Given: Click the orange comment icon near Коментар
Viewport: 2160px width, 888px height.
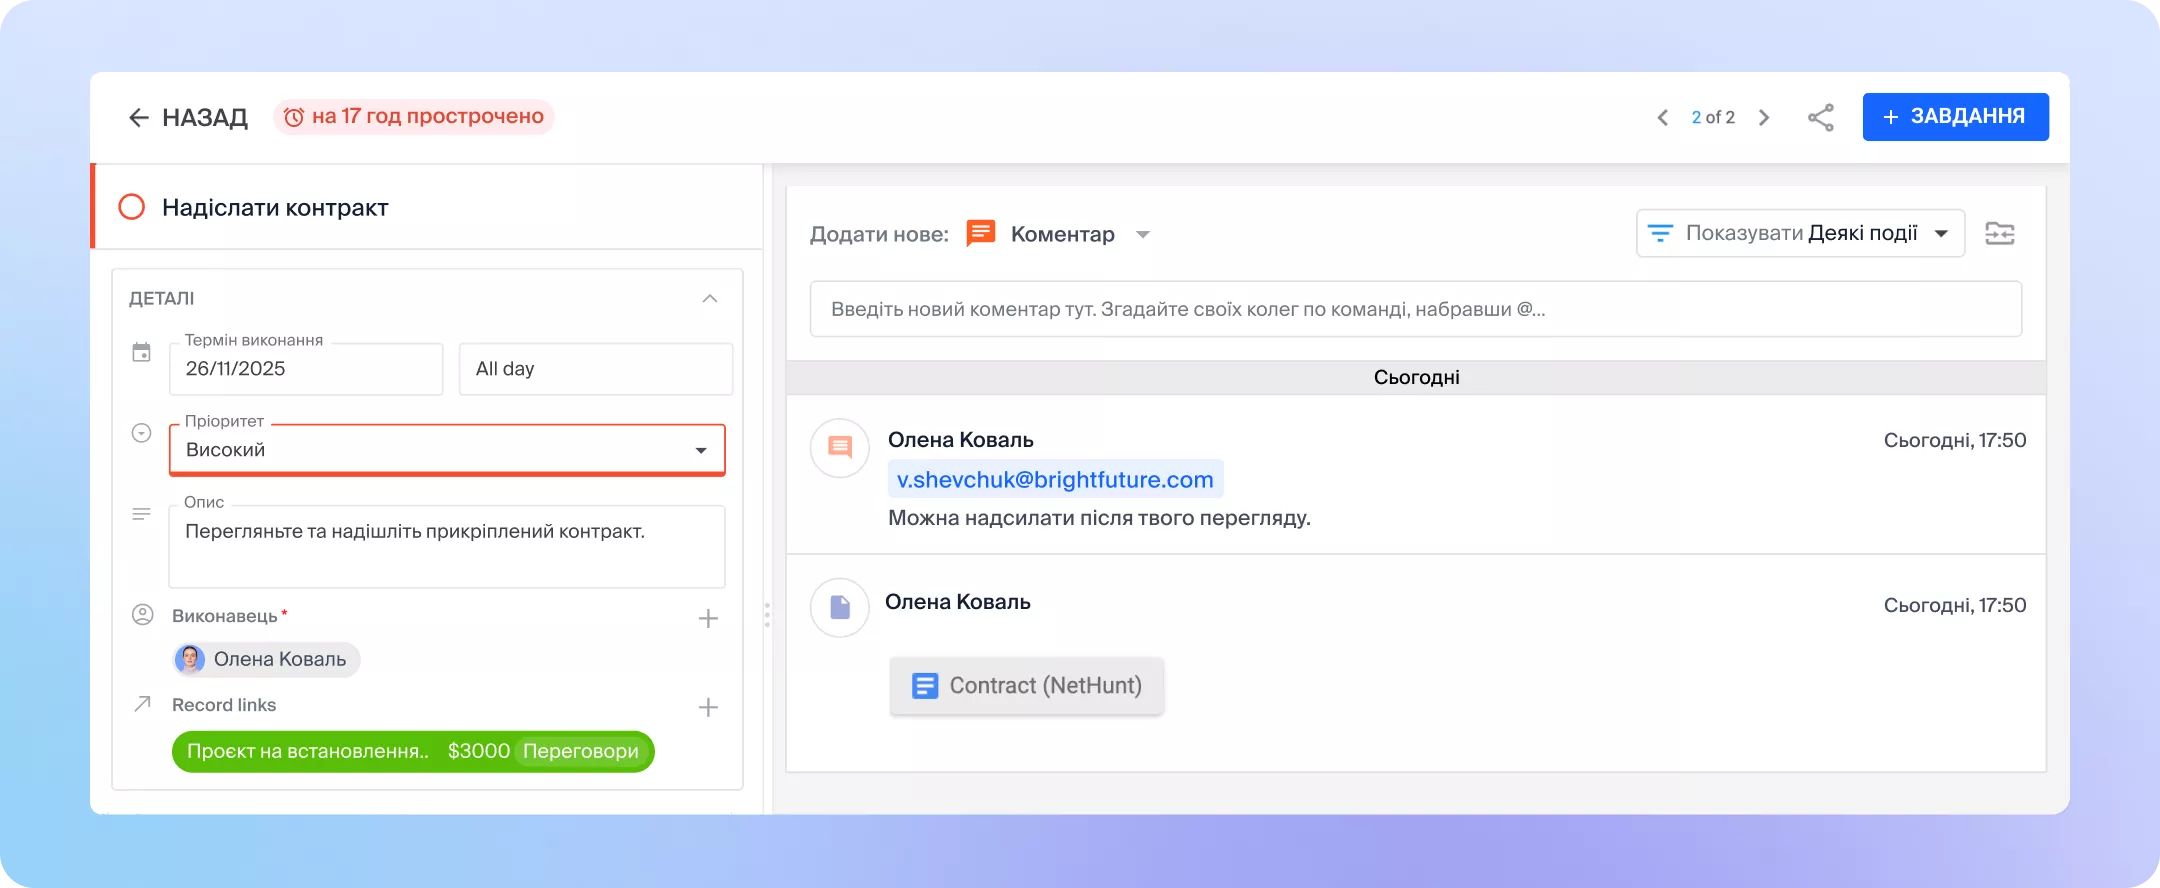Looking at the screenshot, I should coord(980,233).
